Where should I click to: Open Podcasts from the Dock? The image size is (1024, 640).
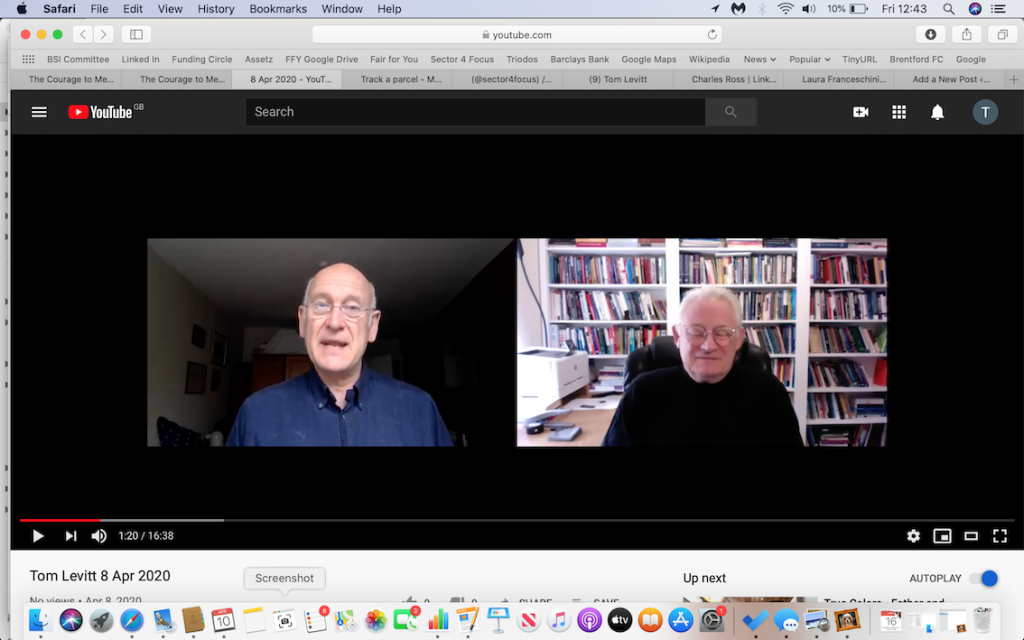589,620
